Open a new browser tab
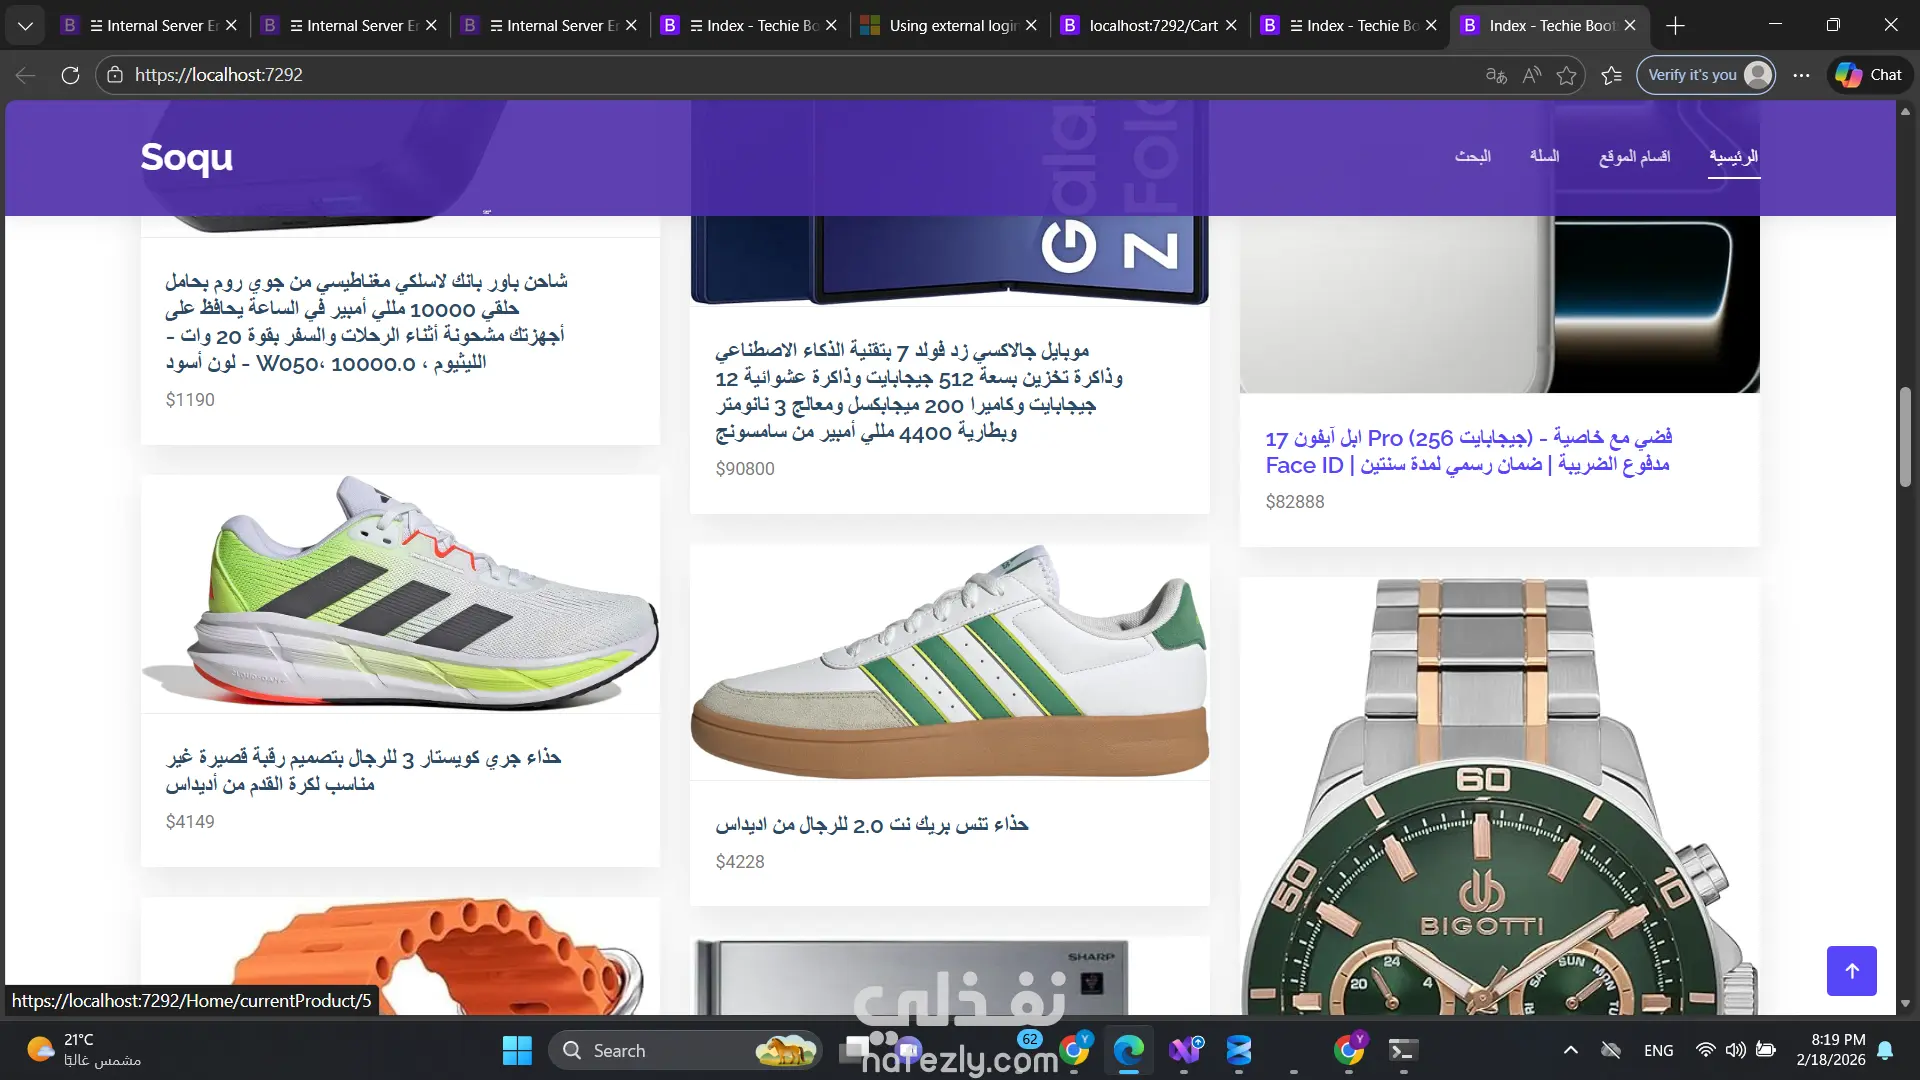 pyautogui.click(x=1676, y=26)
